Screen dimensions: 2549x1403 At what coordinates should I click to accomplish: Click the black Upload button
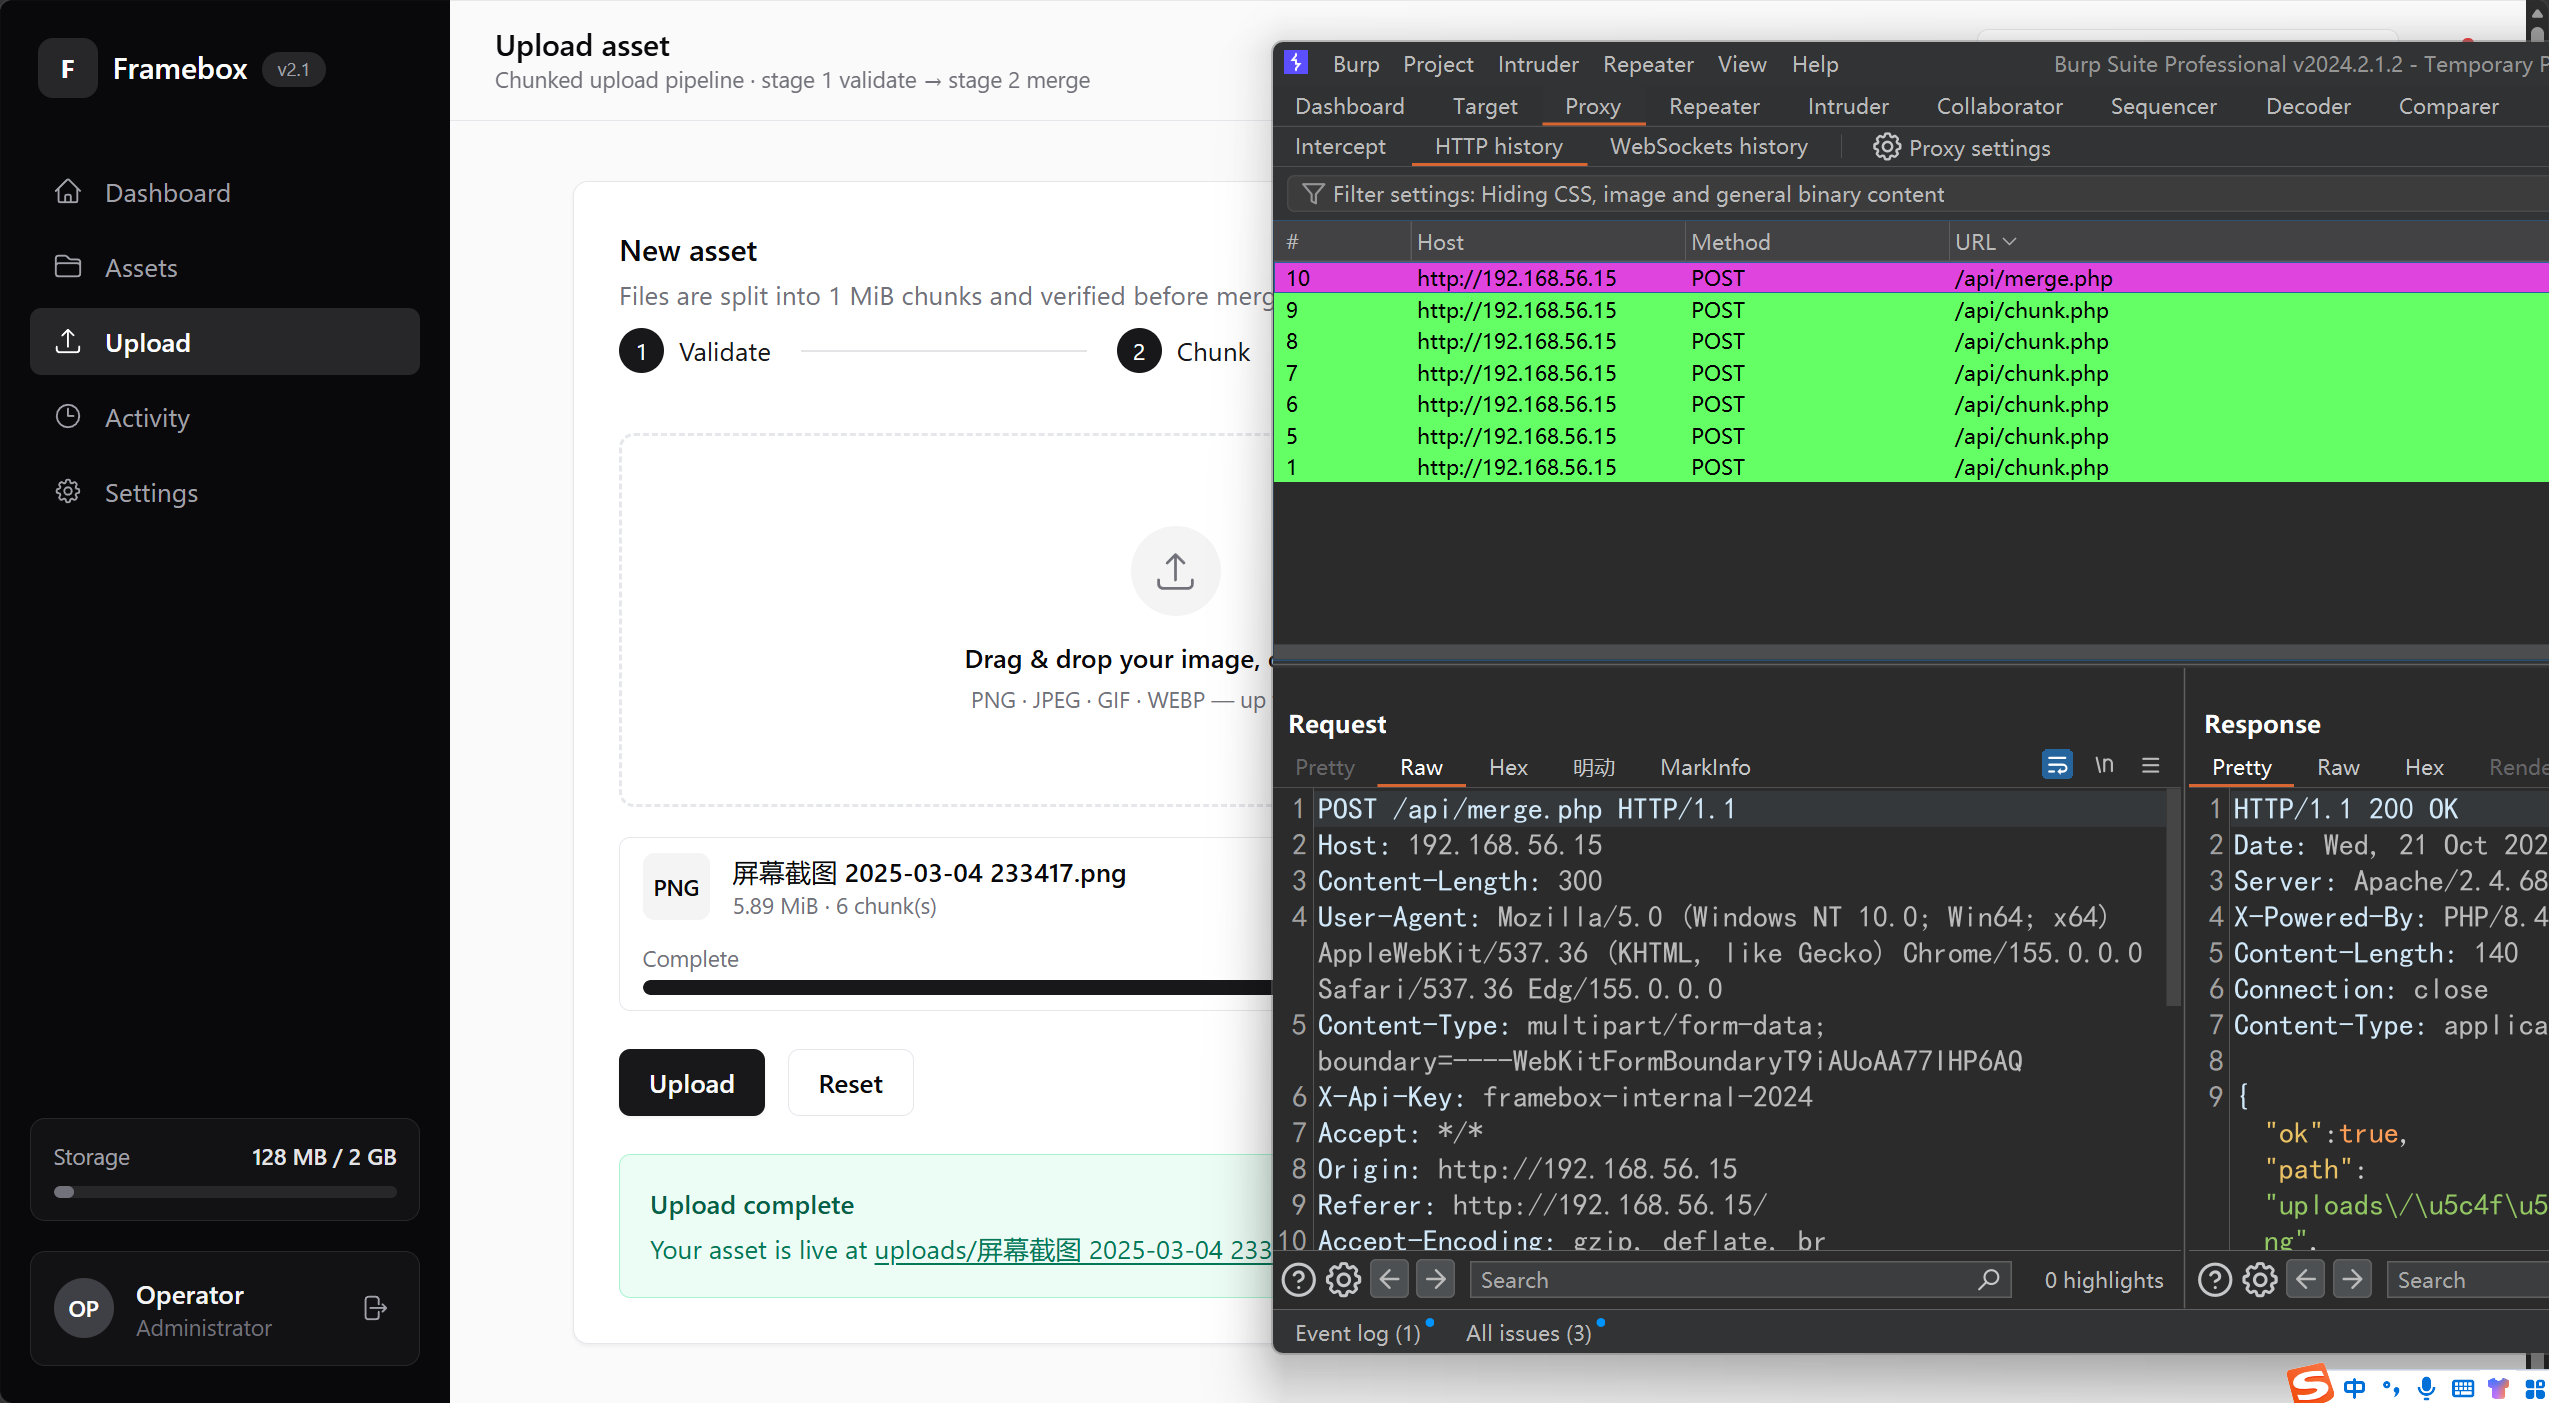[x=691, y=1083]
